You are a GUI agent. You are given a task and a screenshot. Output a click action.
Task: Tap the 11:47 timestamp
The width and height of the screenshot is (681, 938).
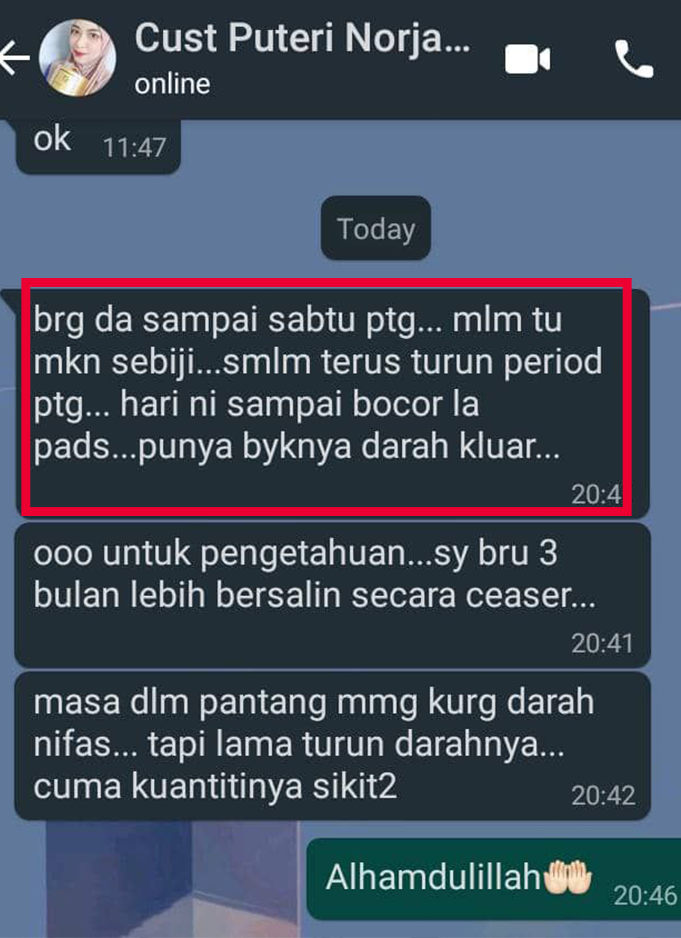pyautogui.click(x=134, y=147)
